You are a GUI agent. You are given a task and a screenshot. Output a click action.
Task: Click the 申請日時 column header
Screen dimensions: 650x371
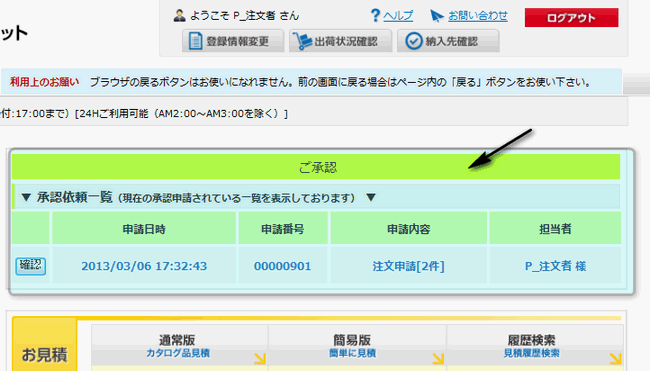[x=144, y=229]
